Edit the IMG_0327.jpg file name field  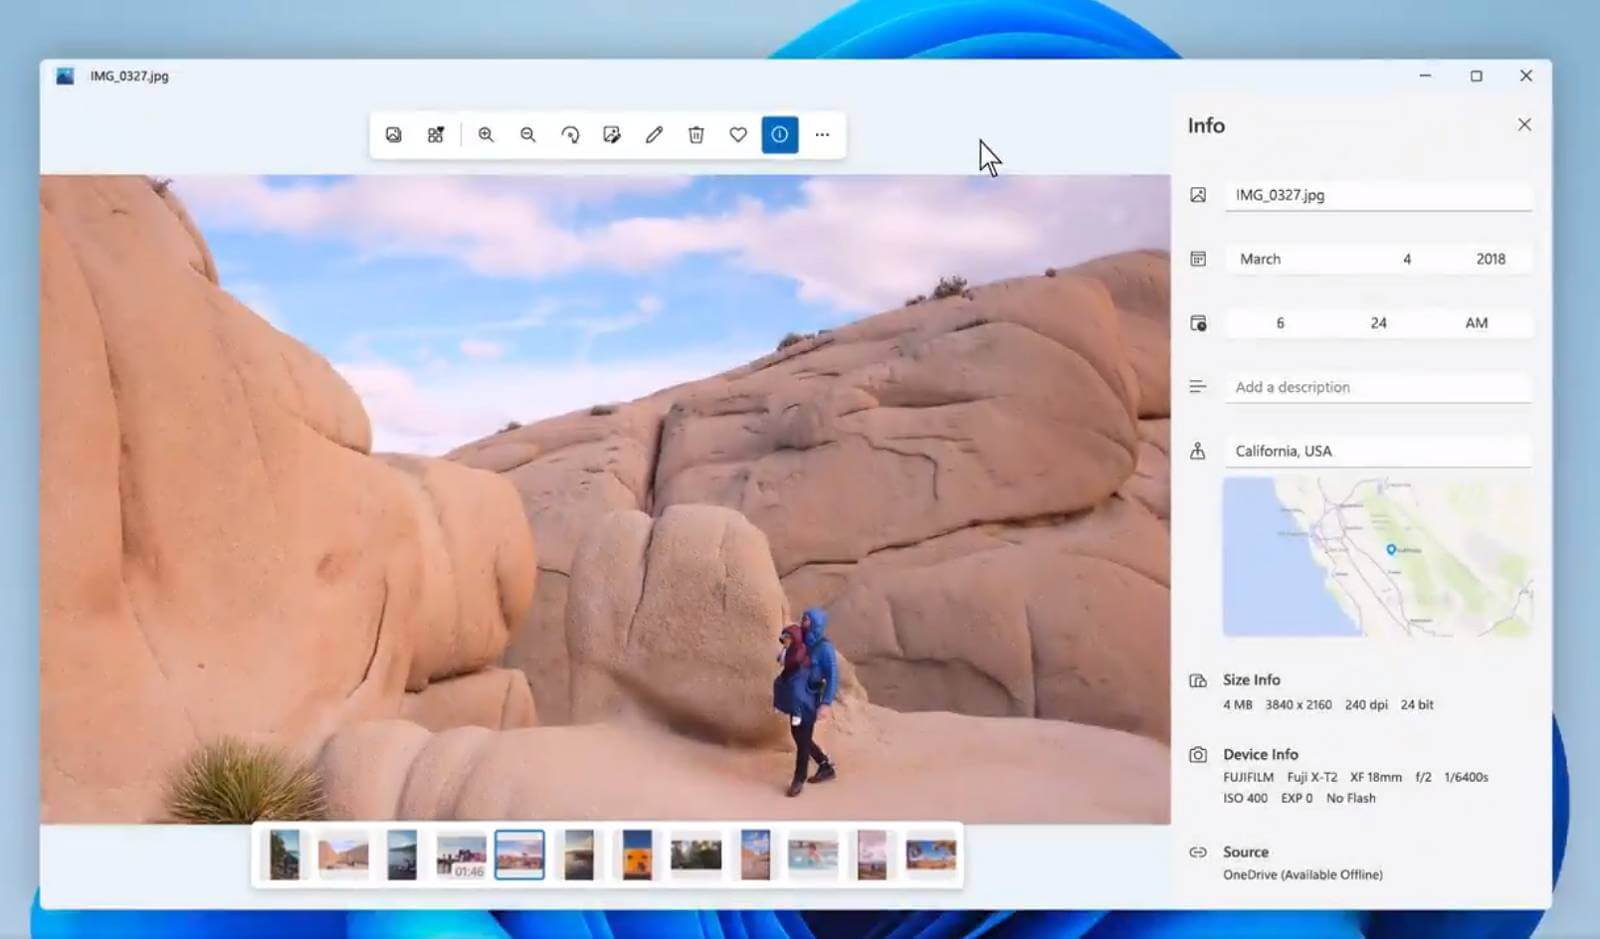coord(1378,195)
